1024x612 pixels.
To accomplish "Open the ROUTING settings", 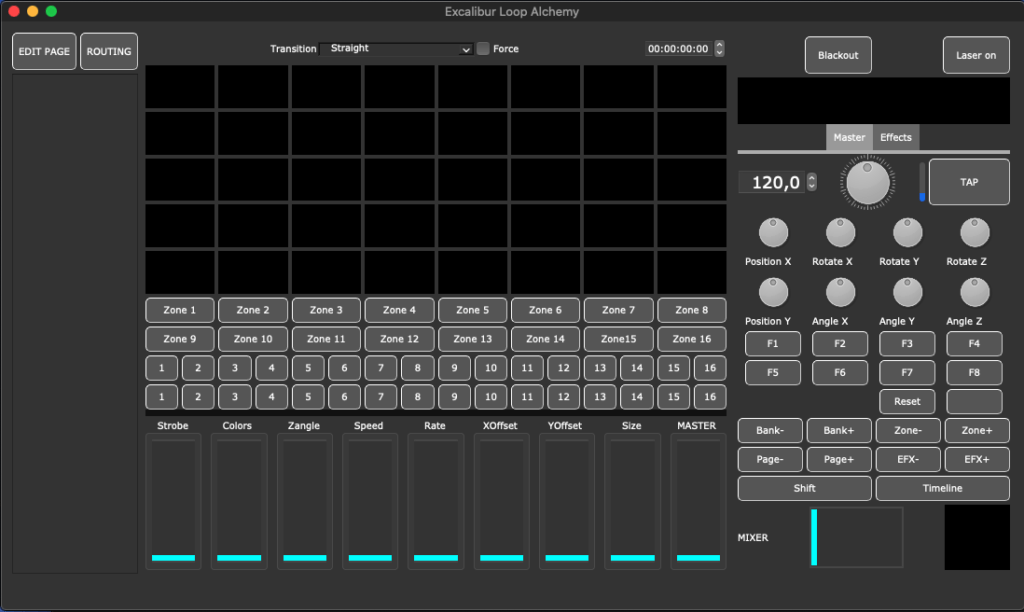I will click(x=108, y=51).
